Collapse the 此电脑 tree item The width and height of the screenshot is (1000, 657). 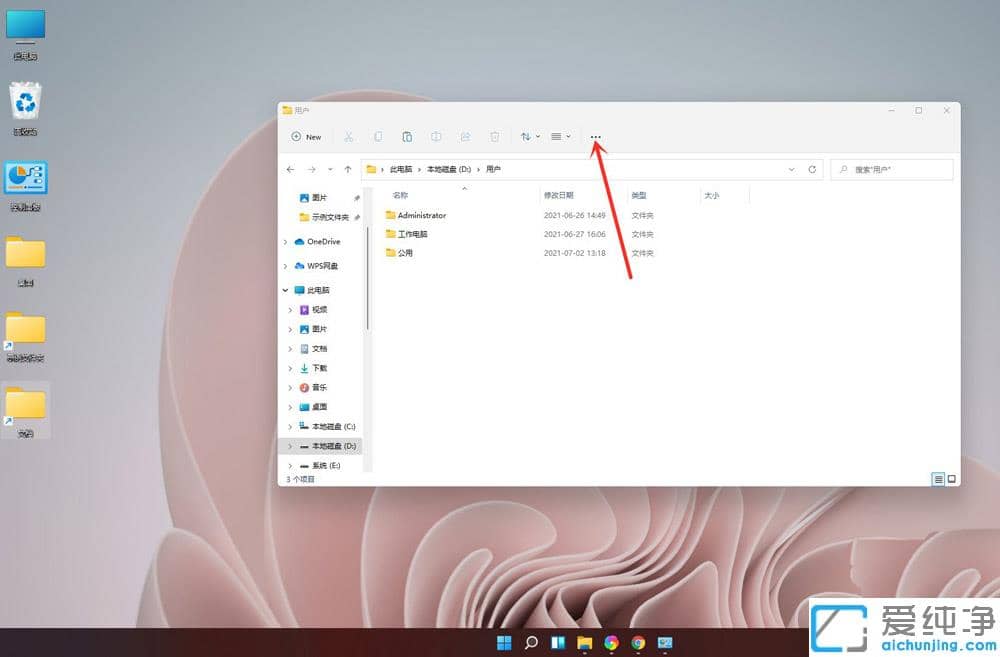(285, 290)
